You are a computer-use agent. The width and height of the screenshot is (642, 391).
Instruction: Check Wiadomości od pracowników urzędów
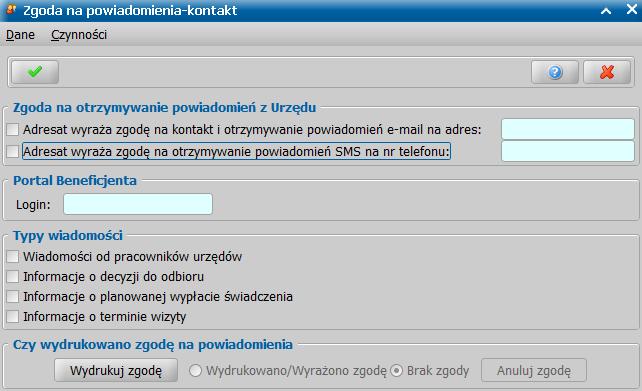[x=13, y=256]
